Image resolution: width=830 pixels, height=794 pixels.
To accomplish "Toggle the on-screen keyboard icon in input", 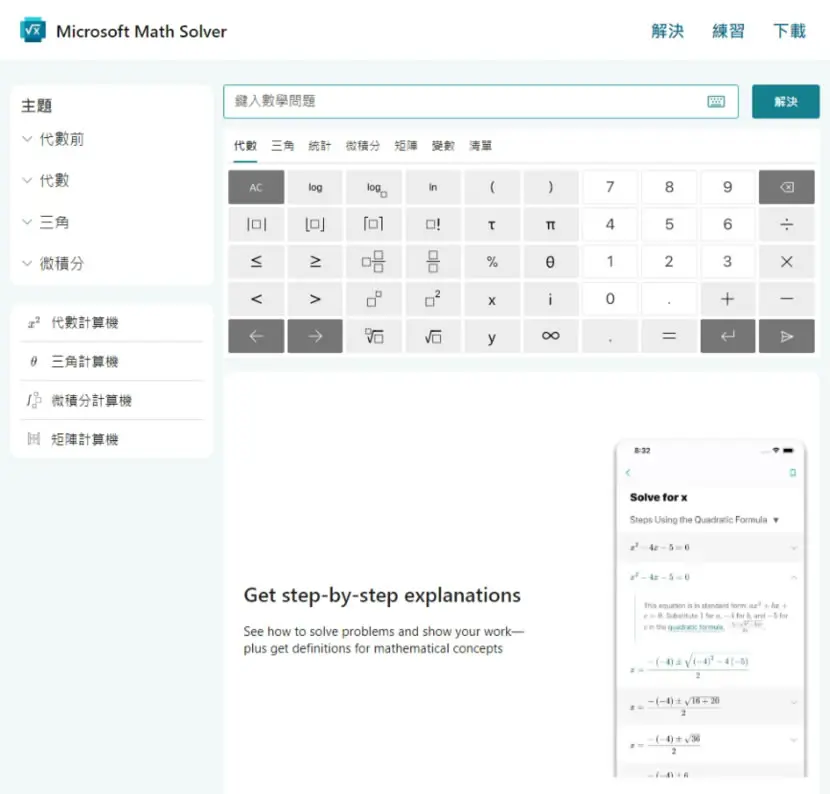I will click(x=716, y=101).
